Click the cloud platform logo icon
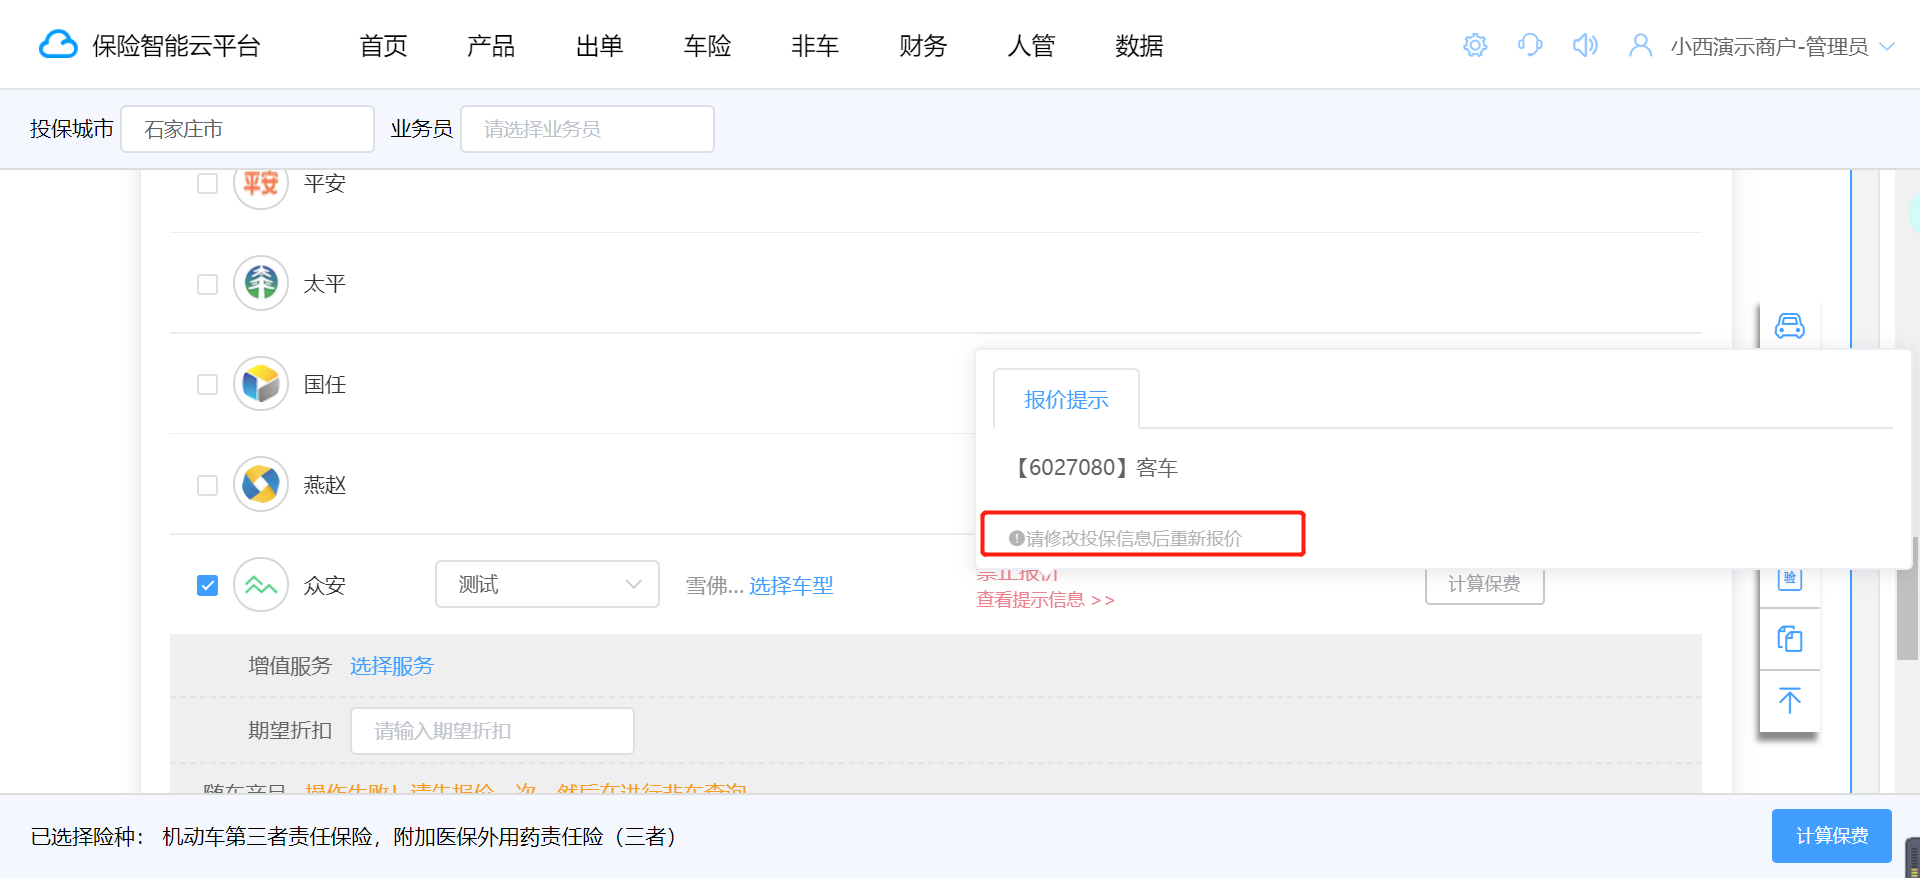 pos(58,45)
